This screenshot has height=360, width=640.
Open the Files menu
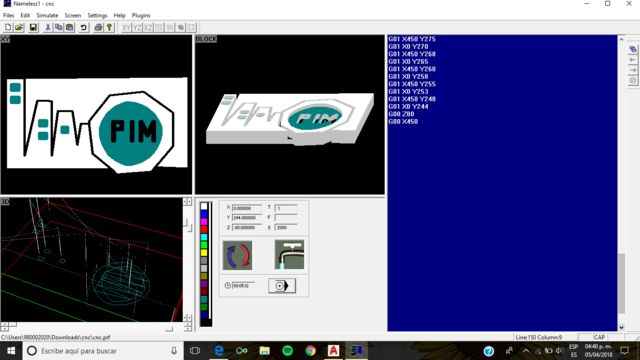click(x=9, y=16)
